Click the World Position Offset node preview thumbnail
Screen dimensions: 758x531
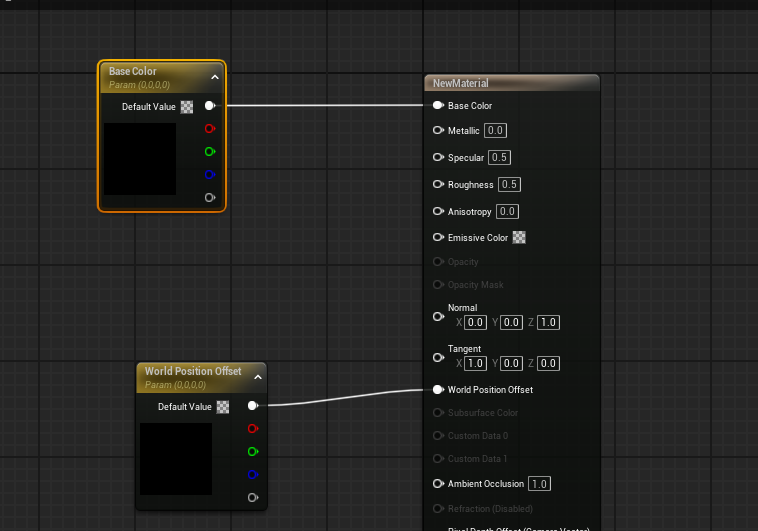176,459
